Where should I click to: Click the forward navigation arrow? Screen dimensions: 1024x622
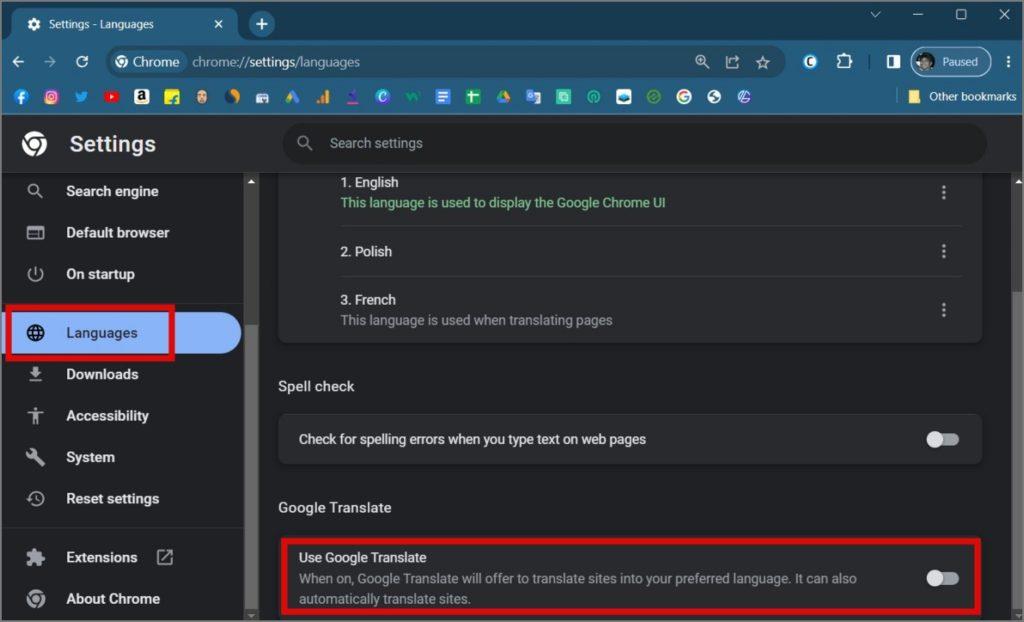tap(50, 61)
